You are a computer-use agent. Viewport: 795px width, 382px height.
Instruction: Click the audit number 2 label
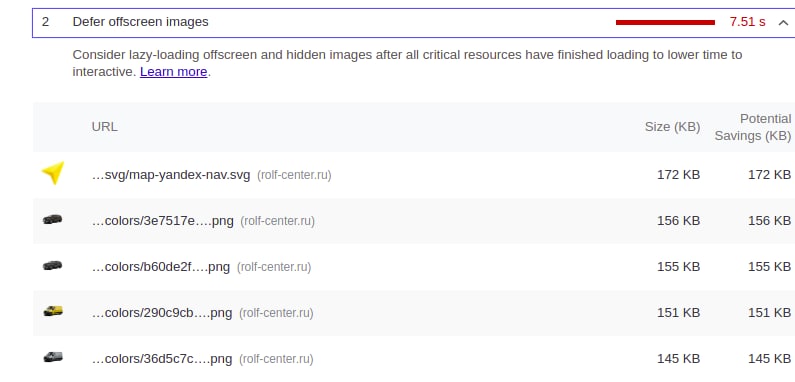45,22
